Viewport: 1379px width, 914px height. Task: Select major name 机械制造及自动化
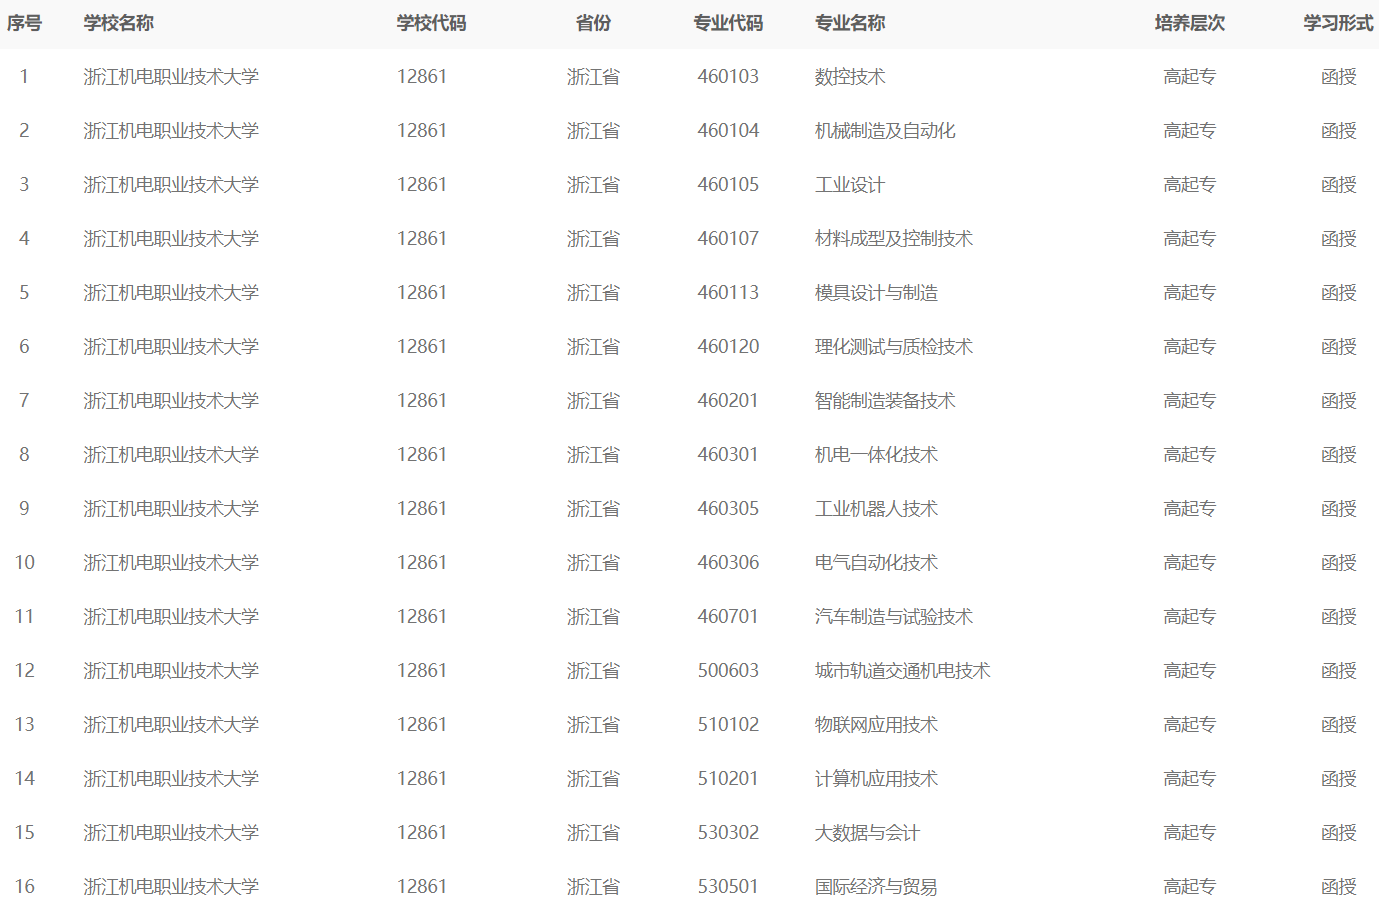885,131
